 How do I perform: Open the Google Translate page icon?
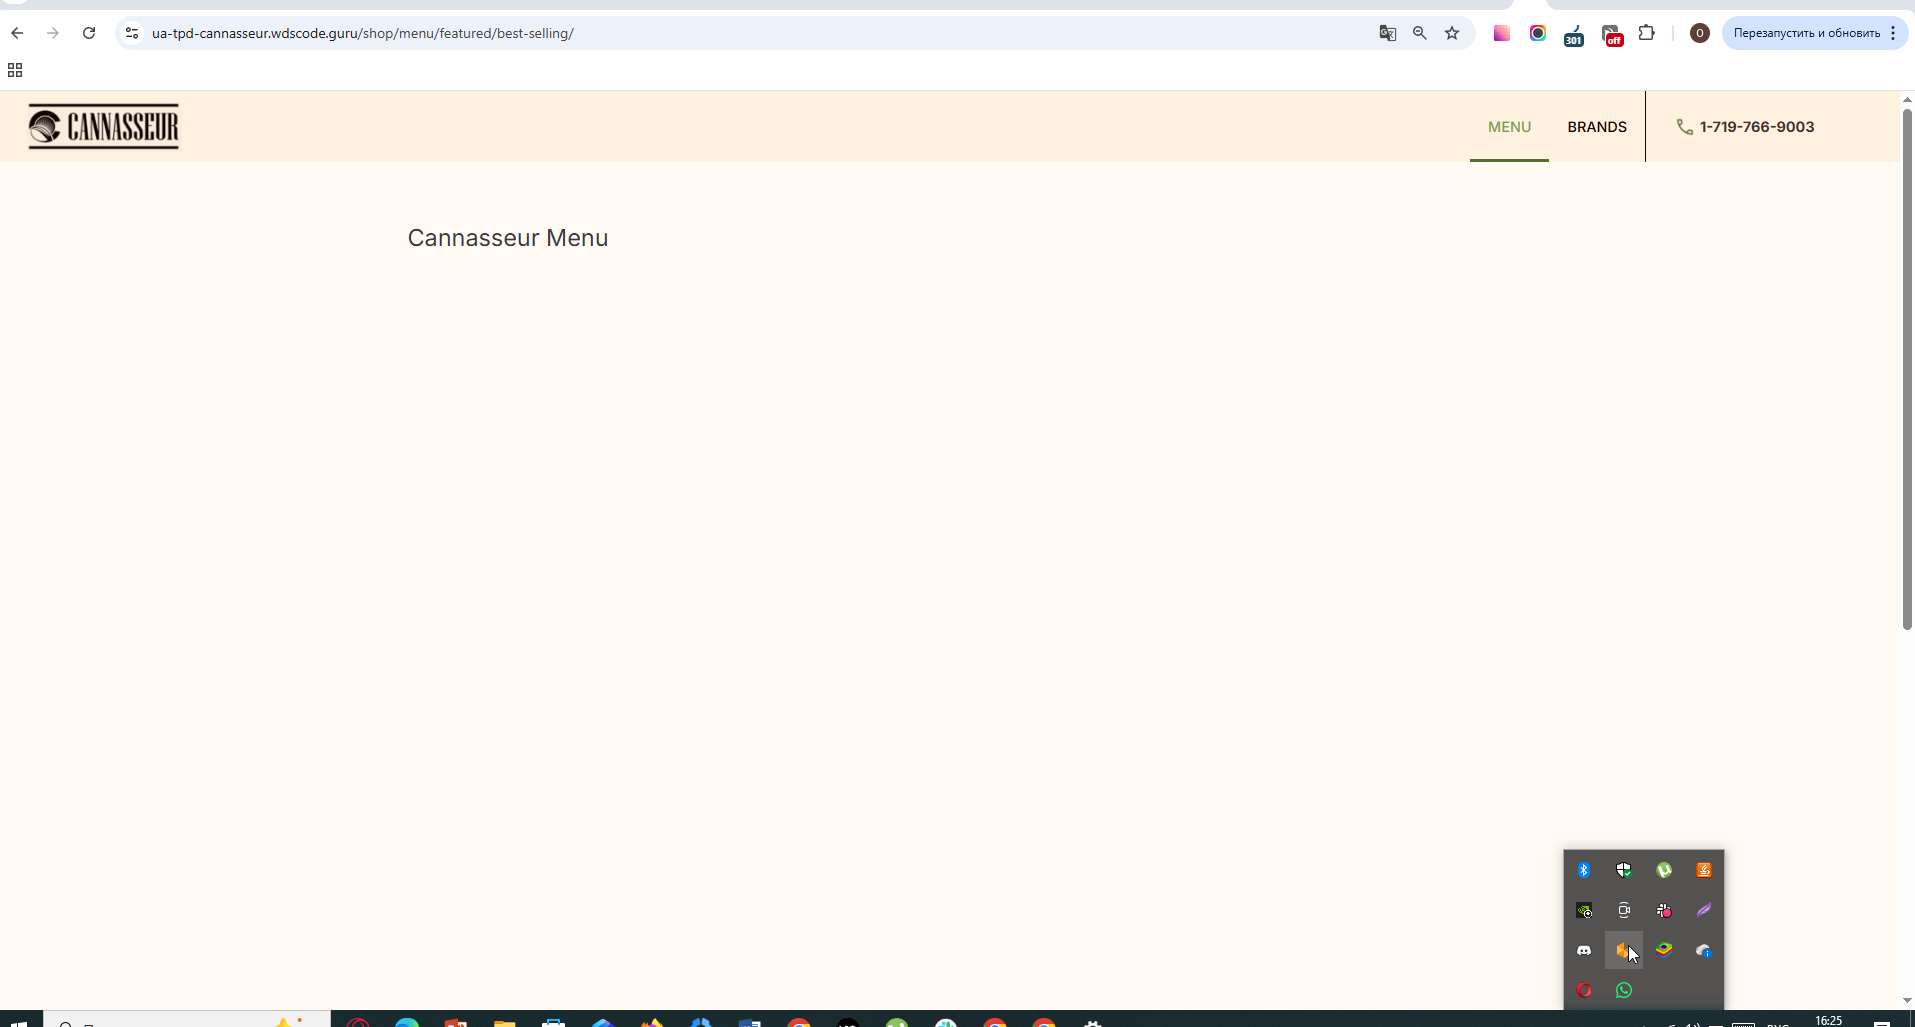pos(1388,33)
